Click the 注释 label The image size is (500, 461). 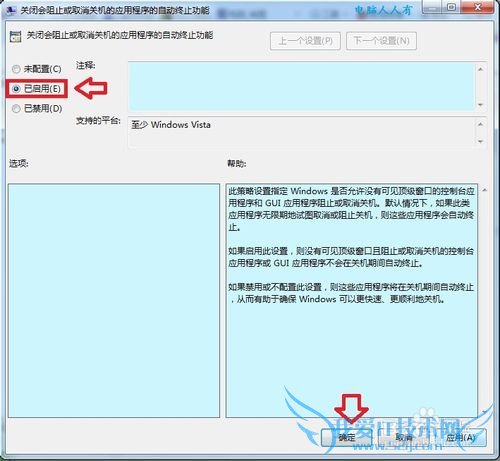(86, 65)
